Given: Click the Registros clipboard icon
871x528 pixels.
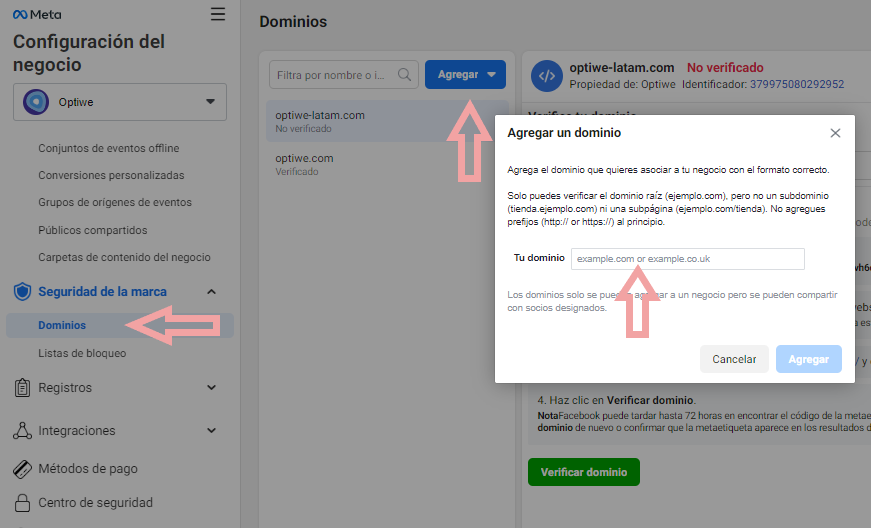Looking at the screenshot, I should click(x=22, y=388).
